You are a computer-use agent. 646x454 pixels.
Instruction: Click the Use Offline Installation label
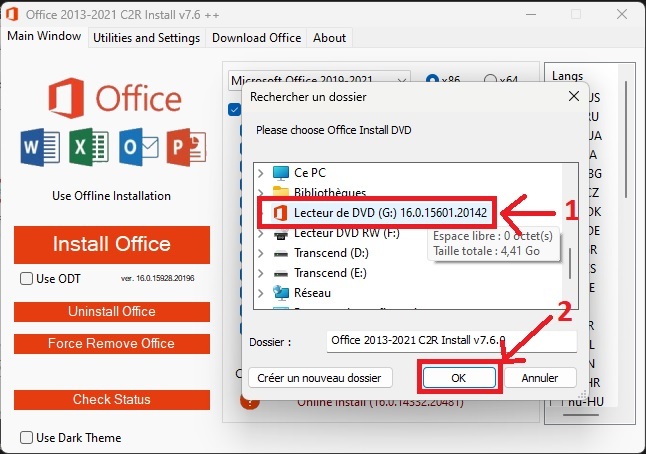(111, 196)
